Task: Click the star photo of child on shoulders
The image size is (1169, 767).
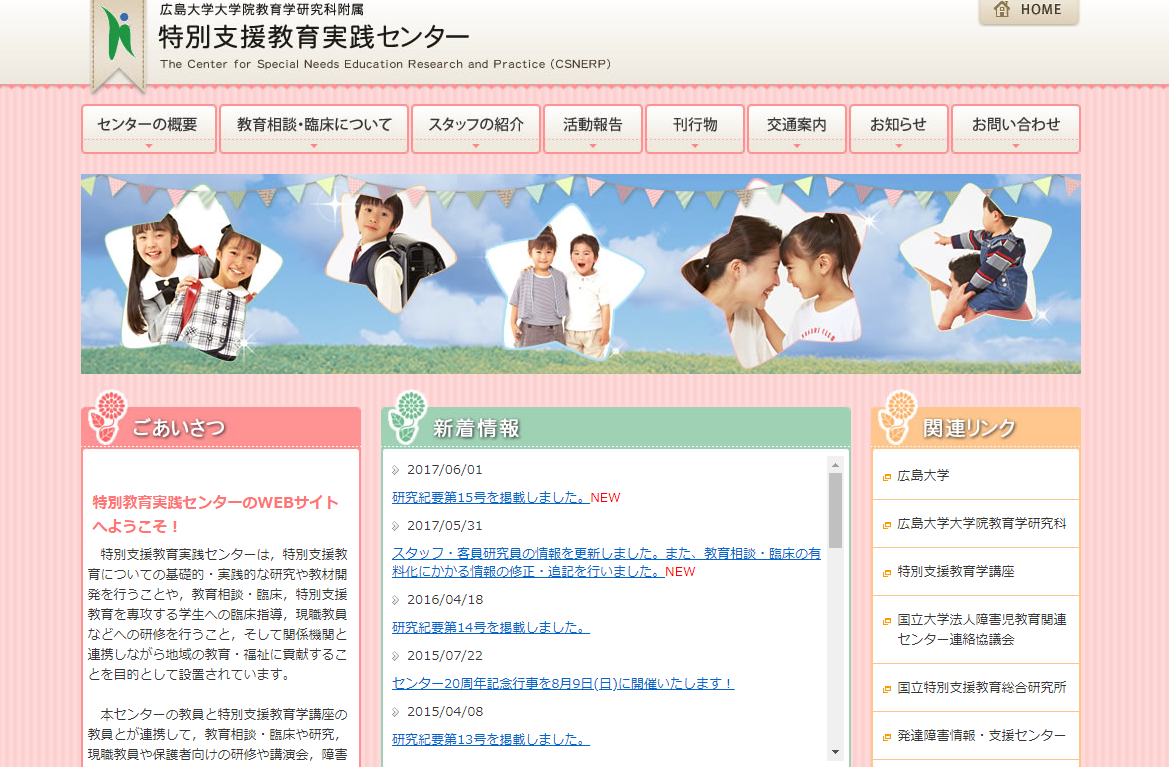Action: [978, 259]
